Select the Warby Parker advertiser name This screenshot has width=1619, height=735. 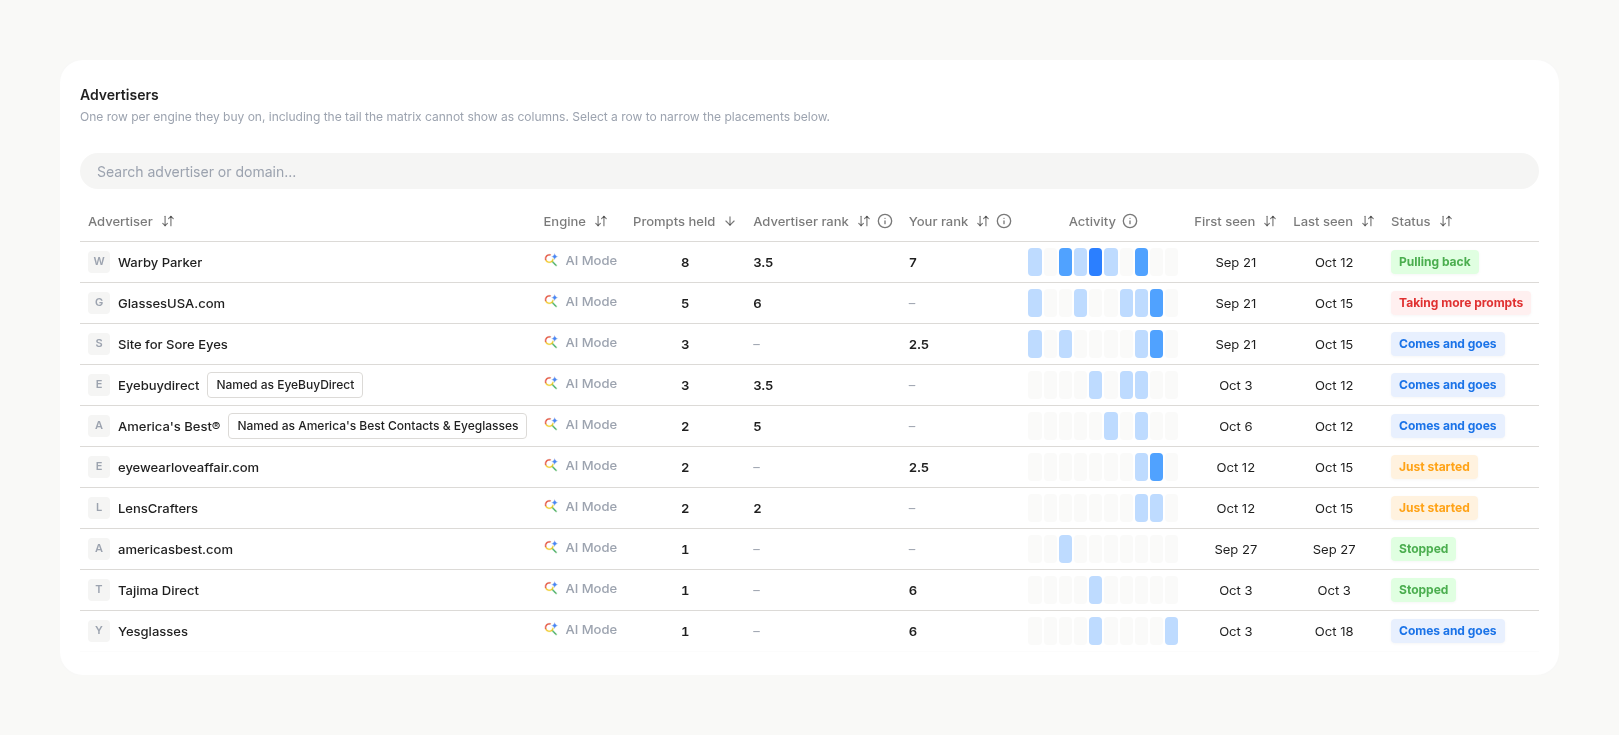coord(160,263)
